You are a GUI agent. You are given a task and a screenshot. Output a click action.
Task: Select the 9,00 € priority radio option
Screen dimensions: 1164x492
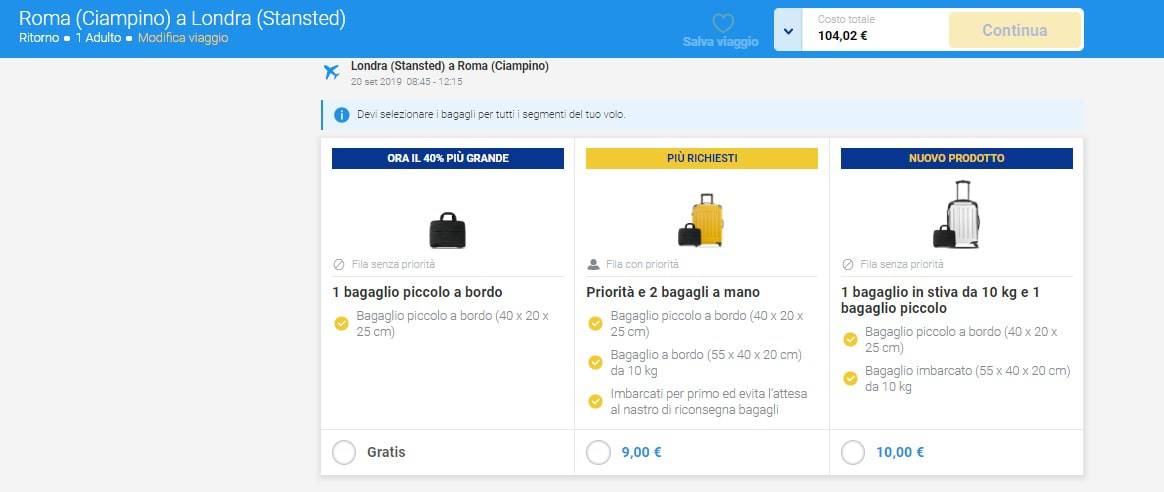598,452
